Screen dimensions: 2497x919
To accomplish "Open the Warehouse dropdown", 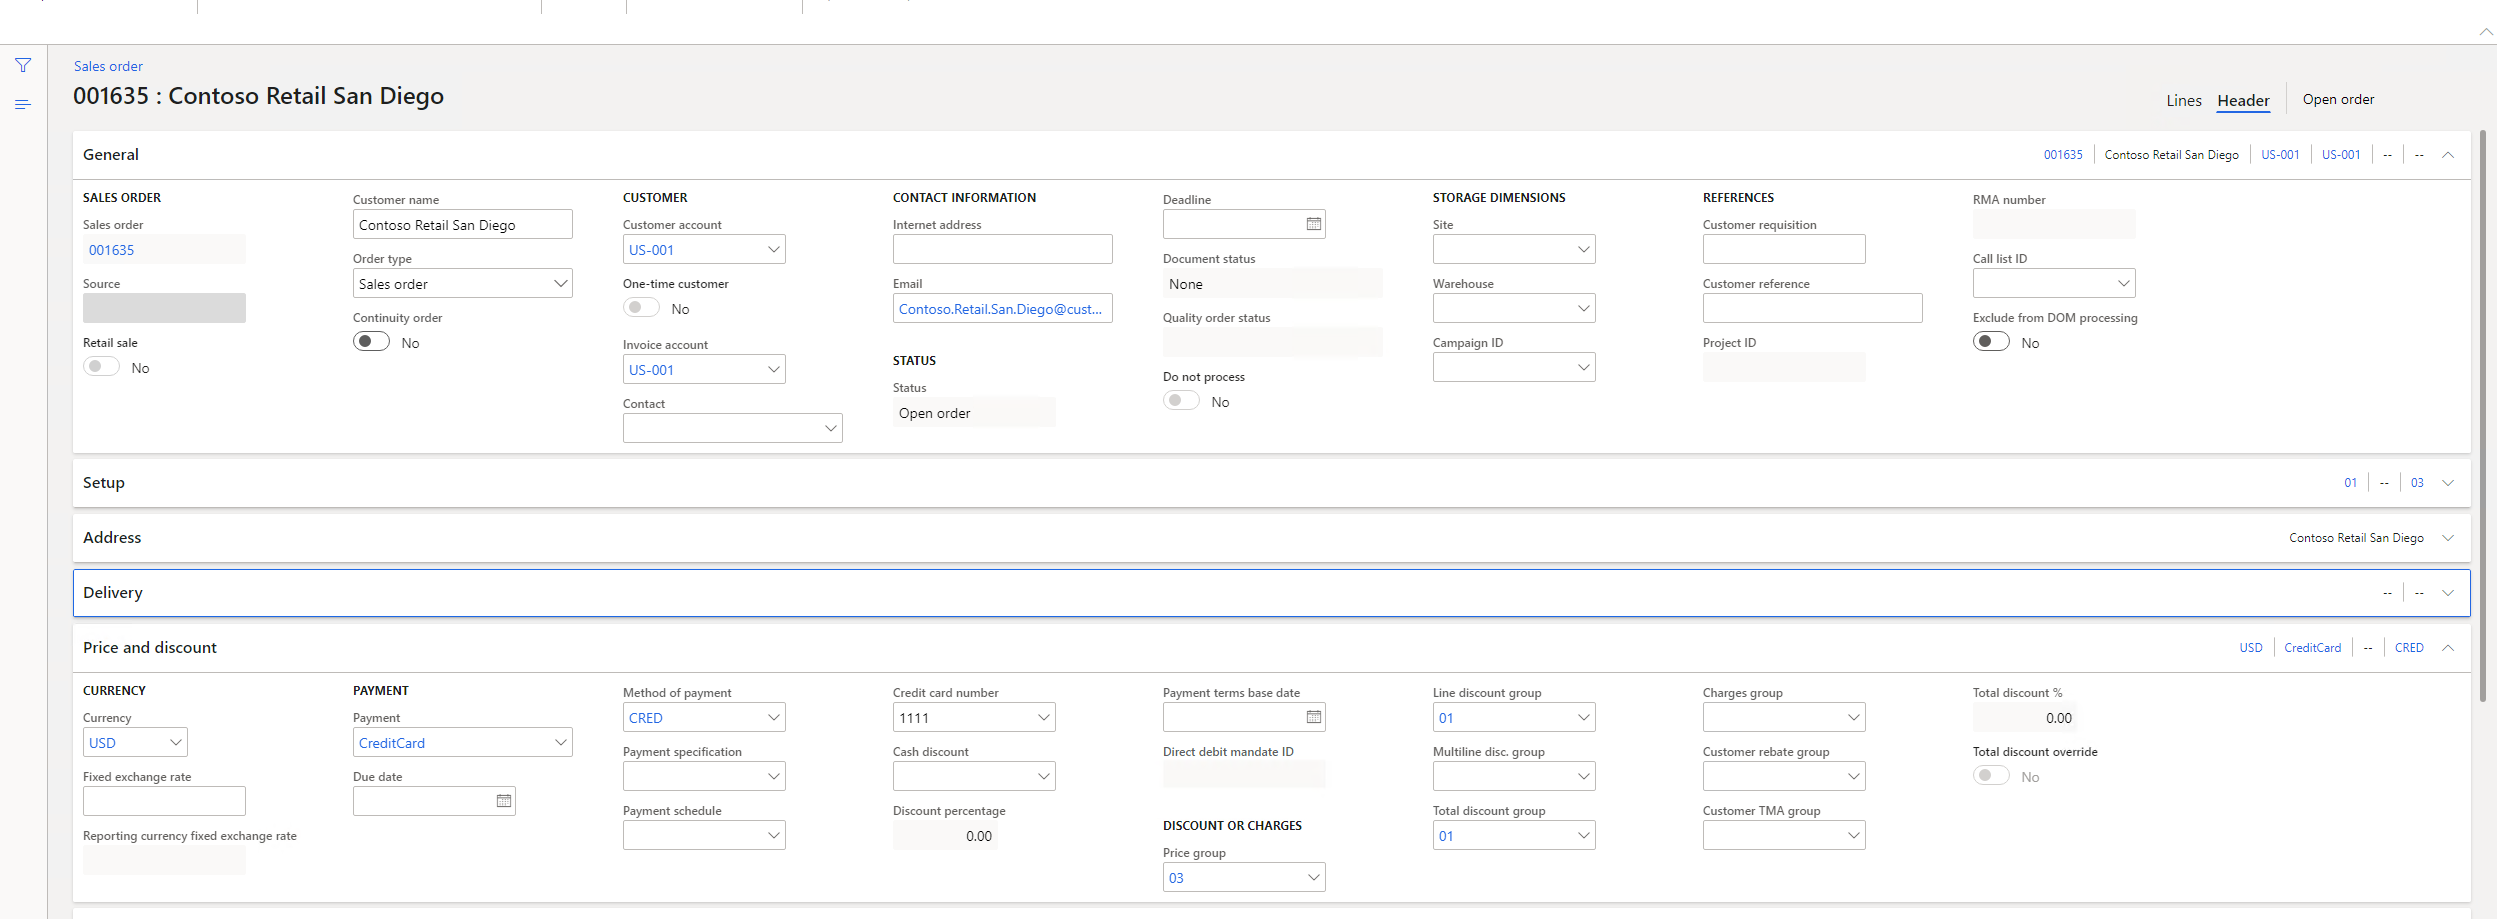I will click(x=1583, y=309).
